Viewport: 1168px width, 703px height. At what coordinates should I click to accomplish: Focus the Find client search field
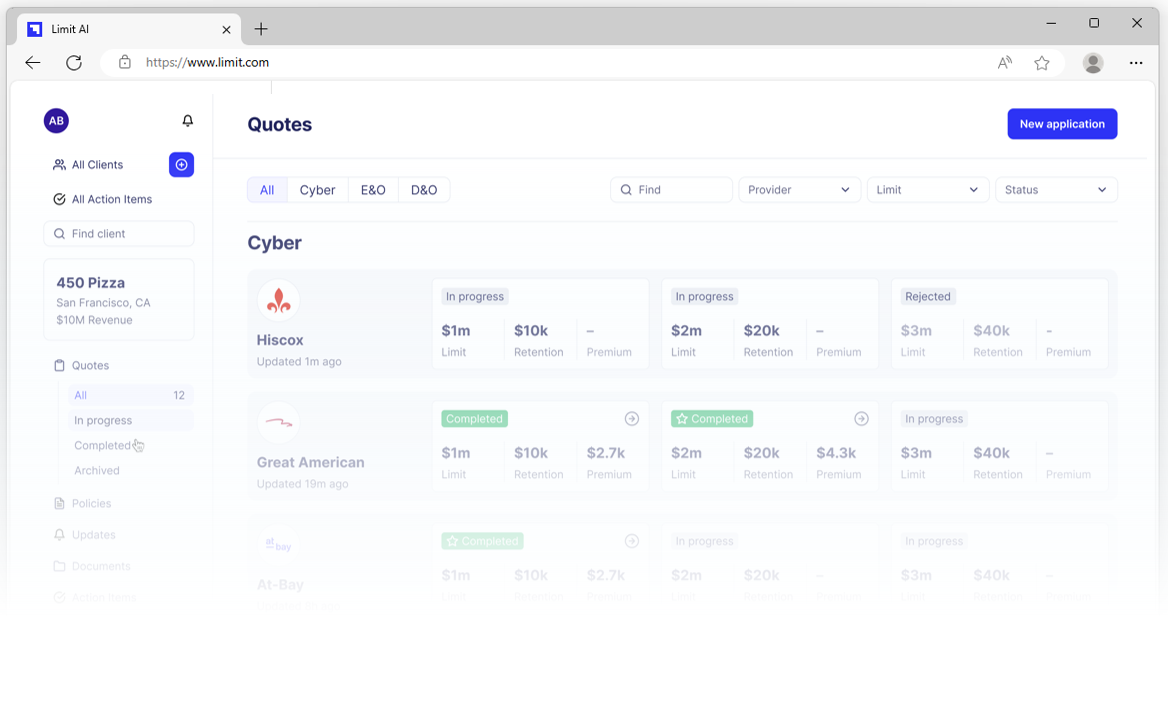(x=119, y=234)
